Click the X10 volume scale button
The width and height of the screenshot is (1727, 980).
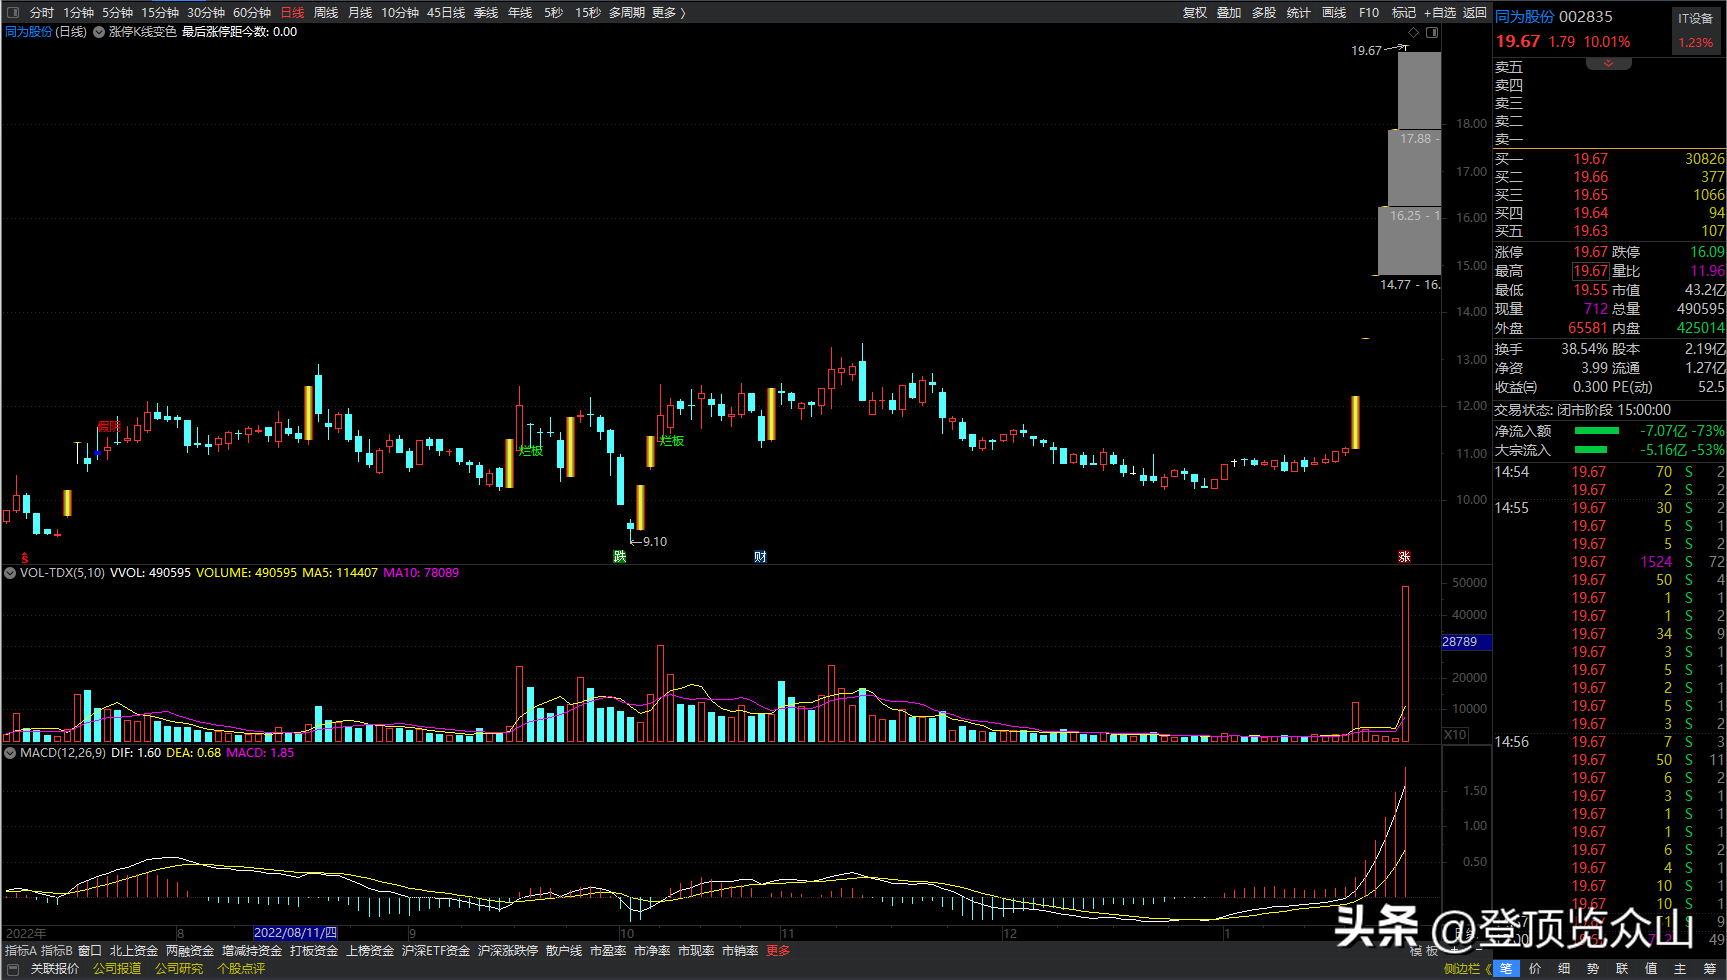(1455, 734)
